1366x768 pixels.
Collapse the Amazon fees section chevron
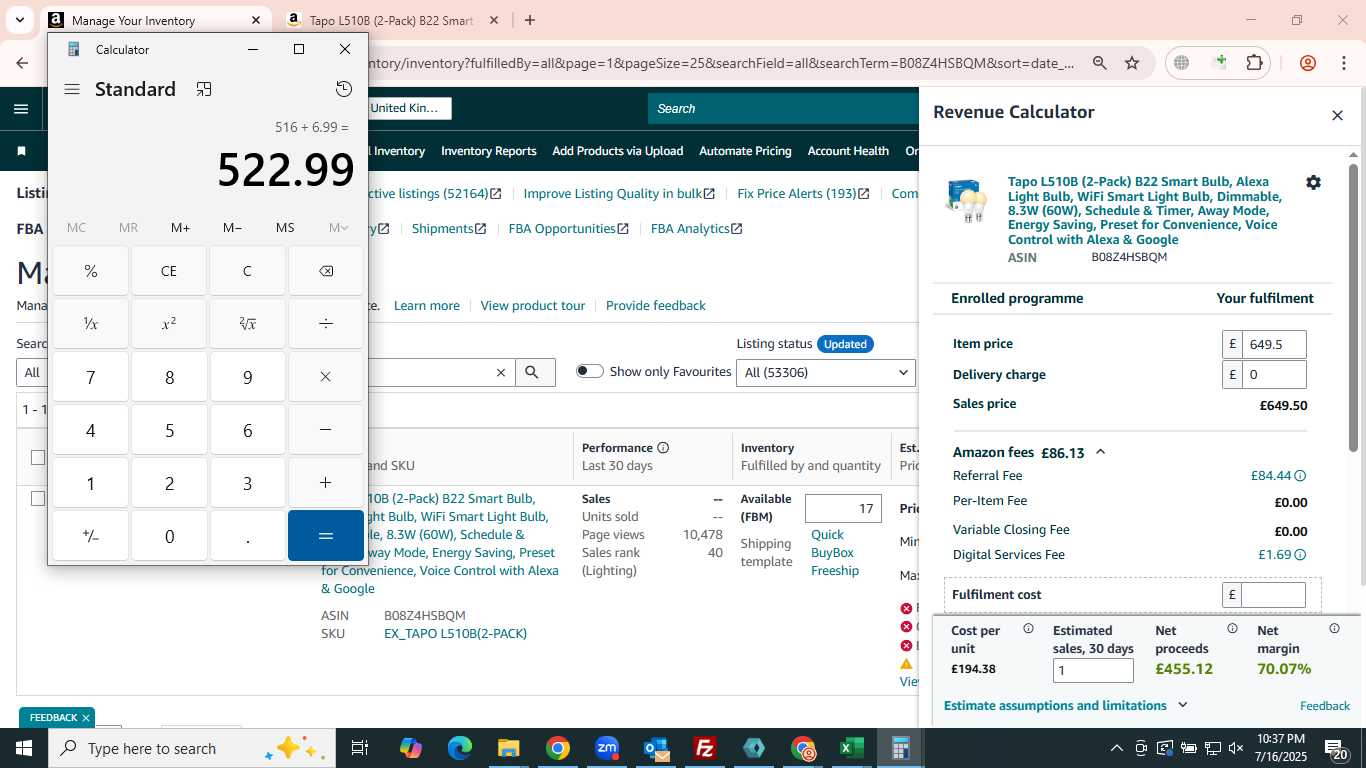pyautogui.click(x=1100, y=452)
